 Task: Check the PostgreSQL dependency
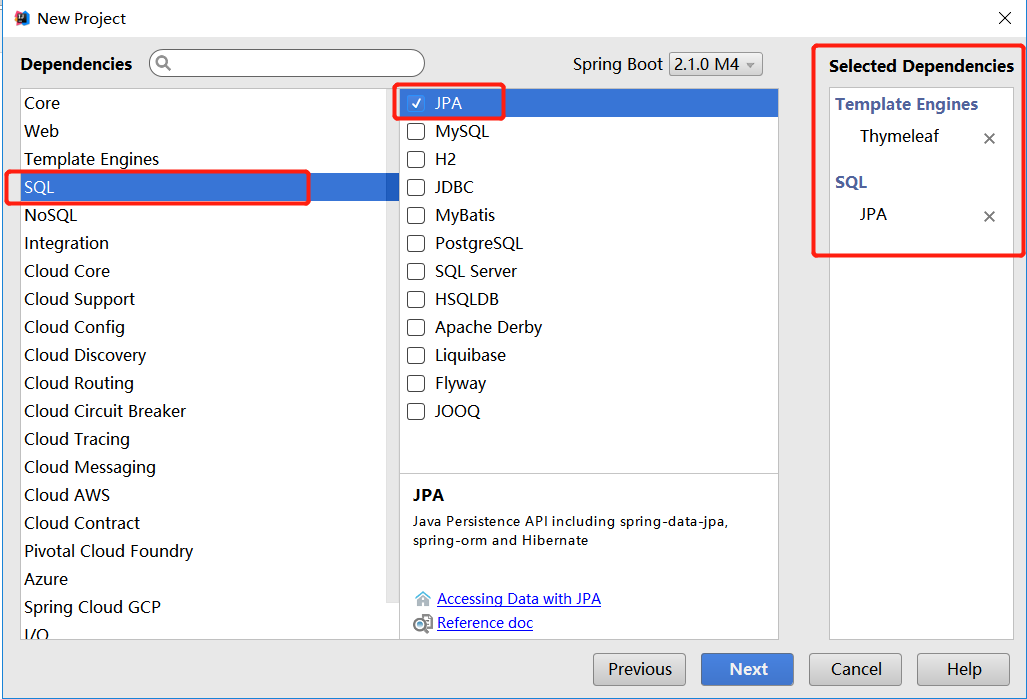pyautogui.click(x=416, y=243)
